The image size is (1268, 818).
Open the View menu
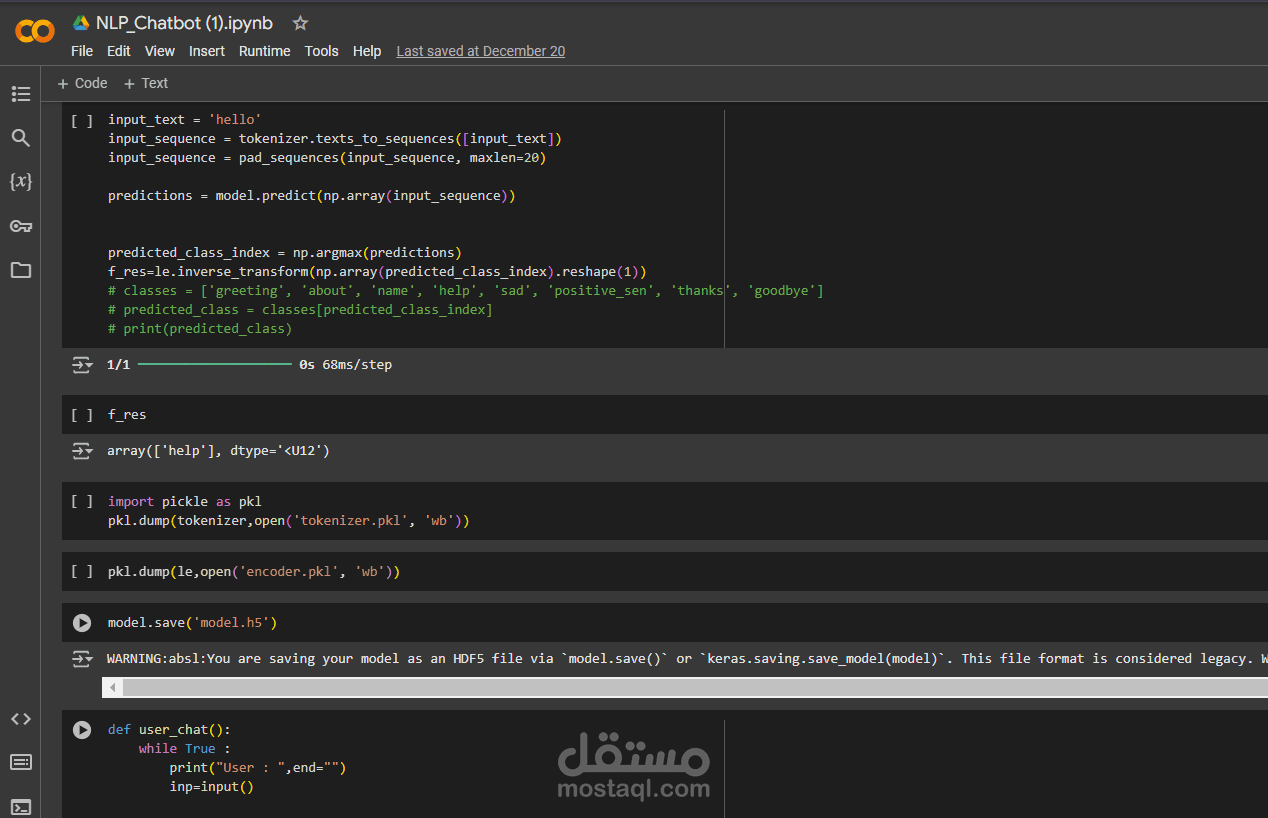point(160,51)
